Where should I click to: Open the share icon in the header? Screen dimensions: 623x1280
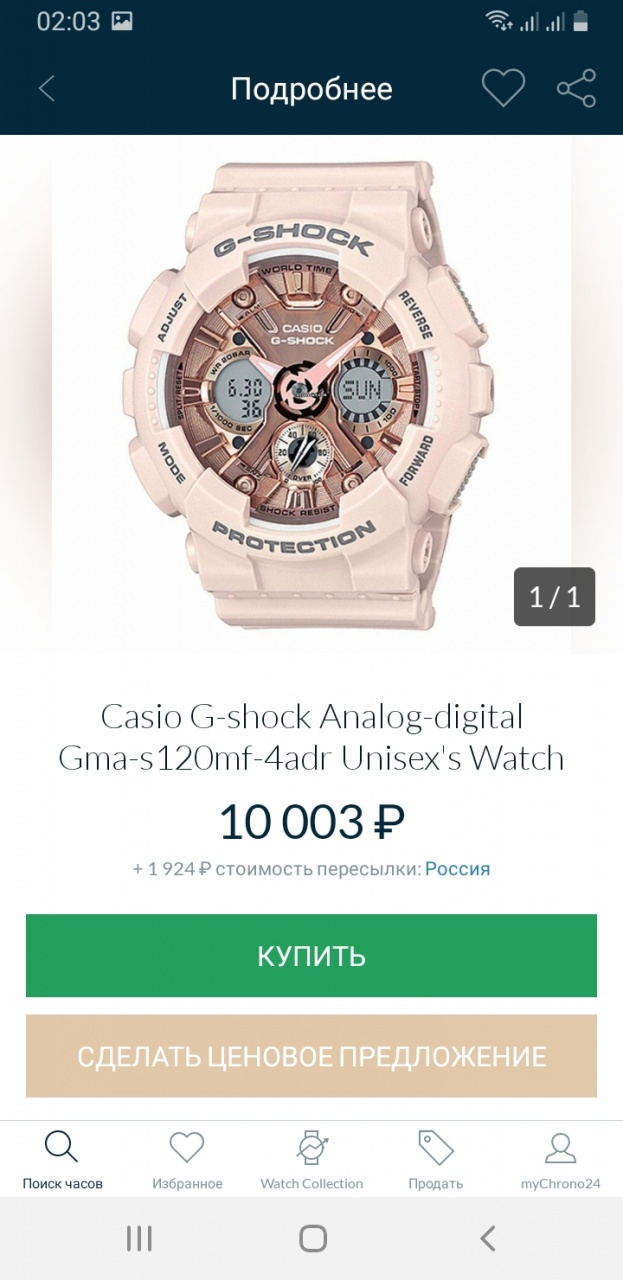576,89
